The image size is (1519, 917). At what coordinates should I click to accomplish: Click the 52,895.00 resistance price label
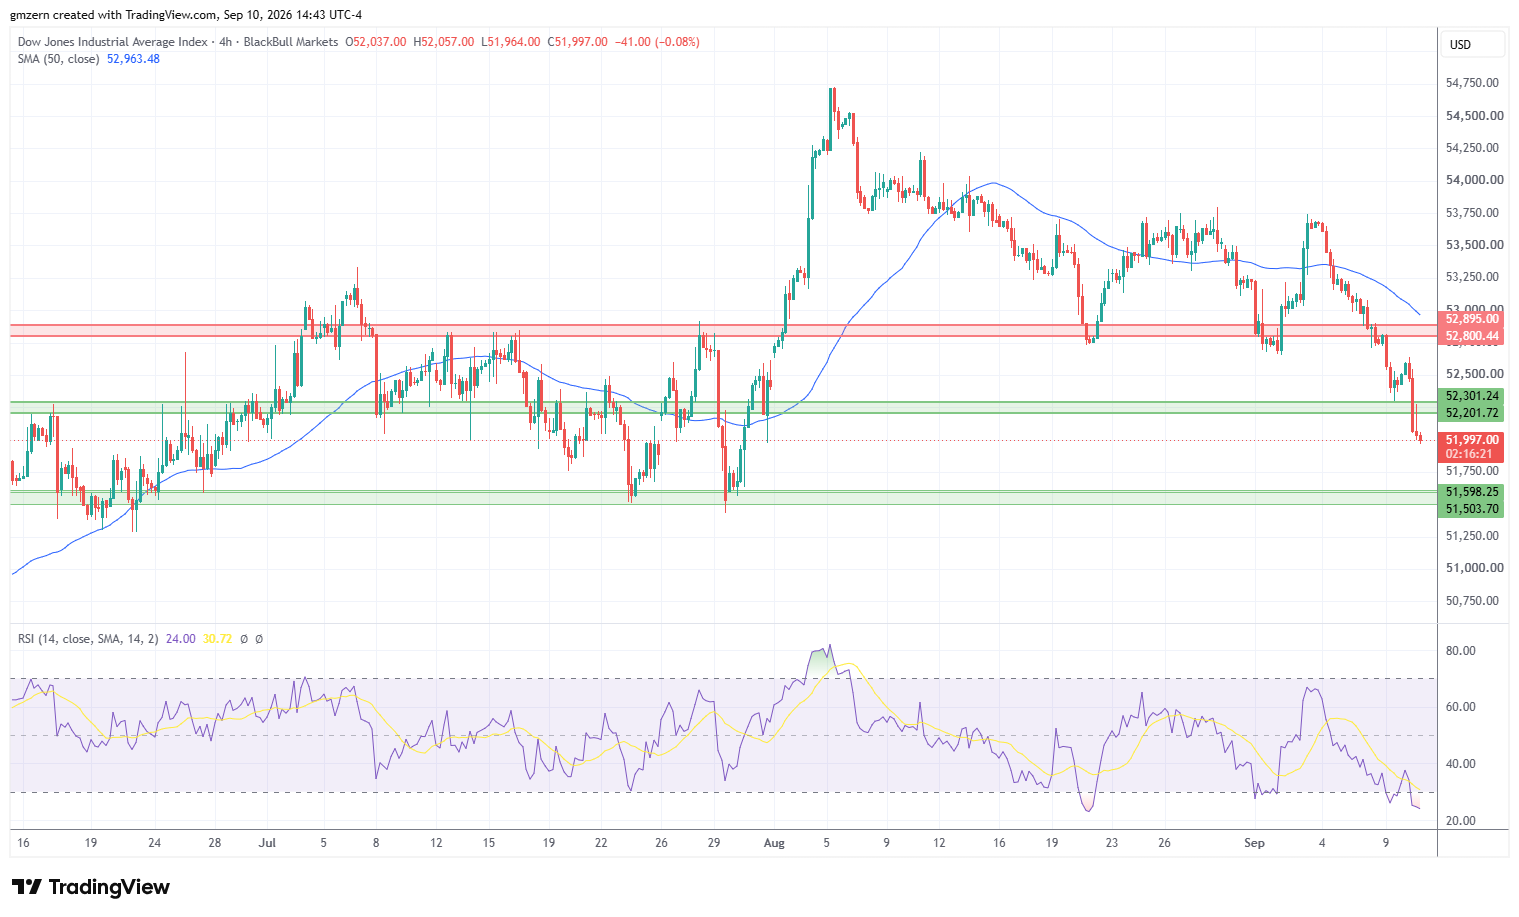click(1472, 320)
